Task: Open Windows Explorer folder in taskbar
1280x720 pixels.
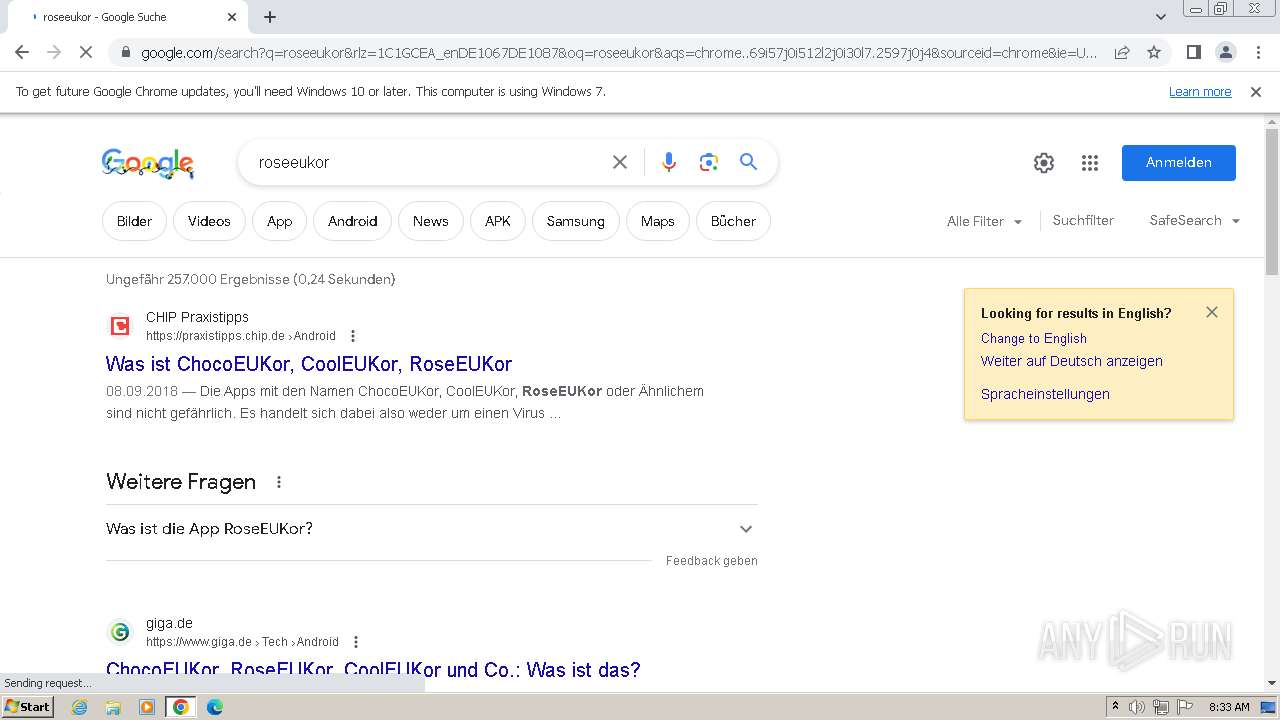Action: click(x=113, y=707)
